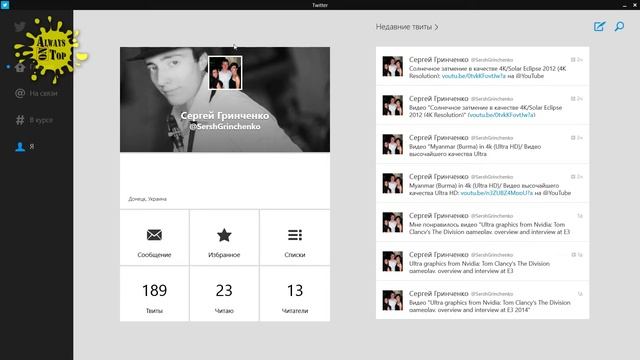Open the youtu.be link in second tweet
Screen dimensions: 640x360
[502, 115]
